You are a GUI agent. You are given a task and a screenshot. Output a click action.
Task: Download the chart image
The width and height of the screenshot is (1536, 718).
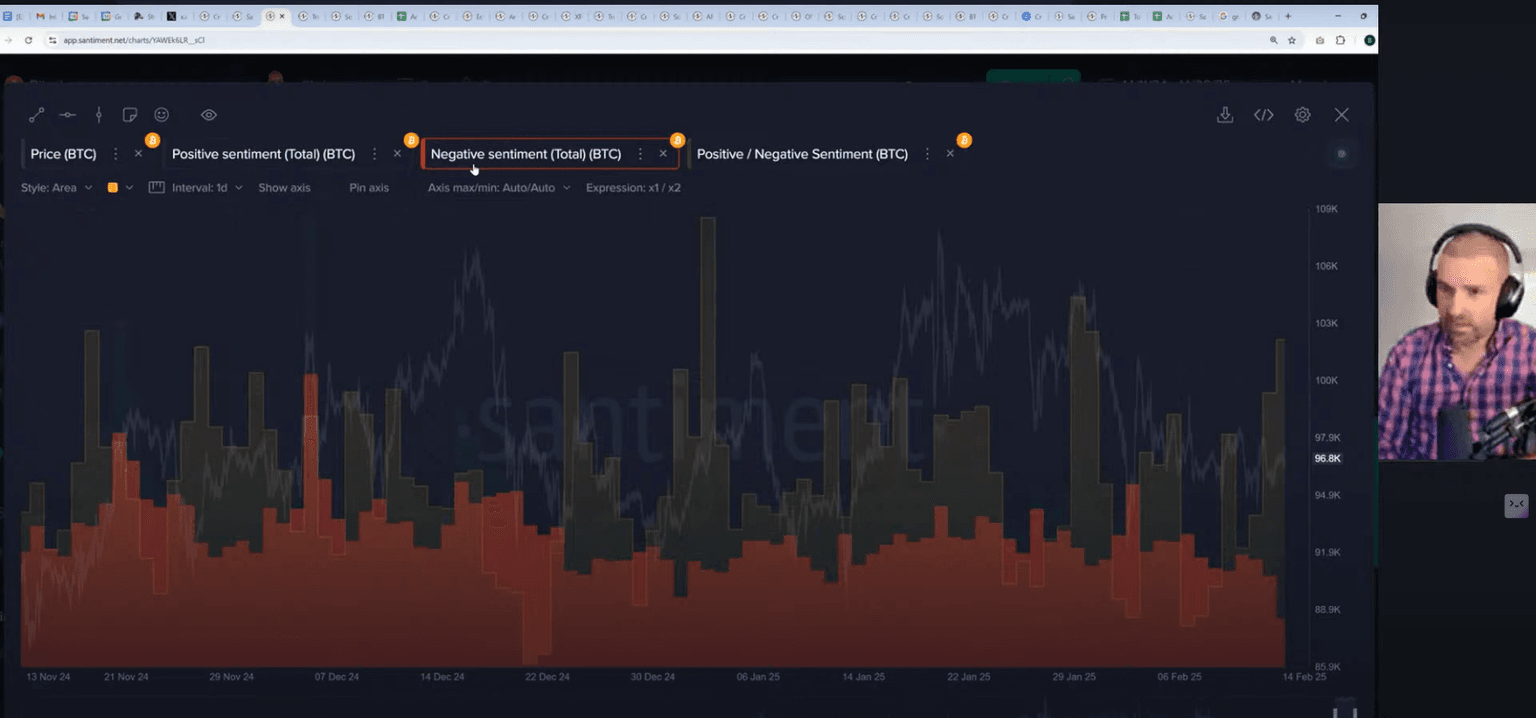(1224, 115)
